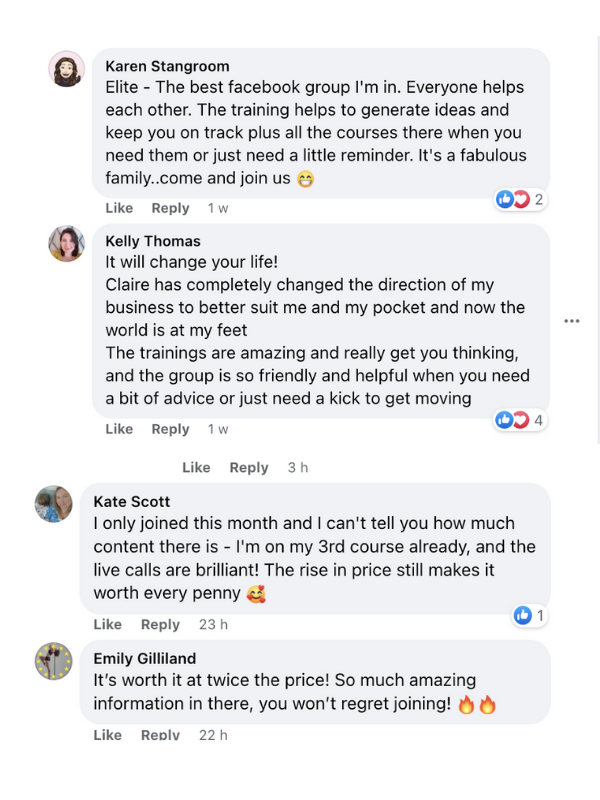The width and height of the screenshot is (600, 800).
Task: Like Karen Stangroom's comment
Action: [x=119, y=208]
